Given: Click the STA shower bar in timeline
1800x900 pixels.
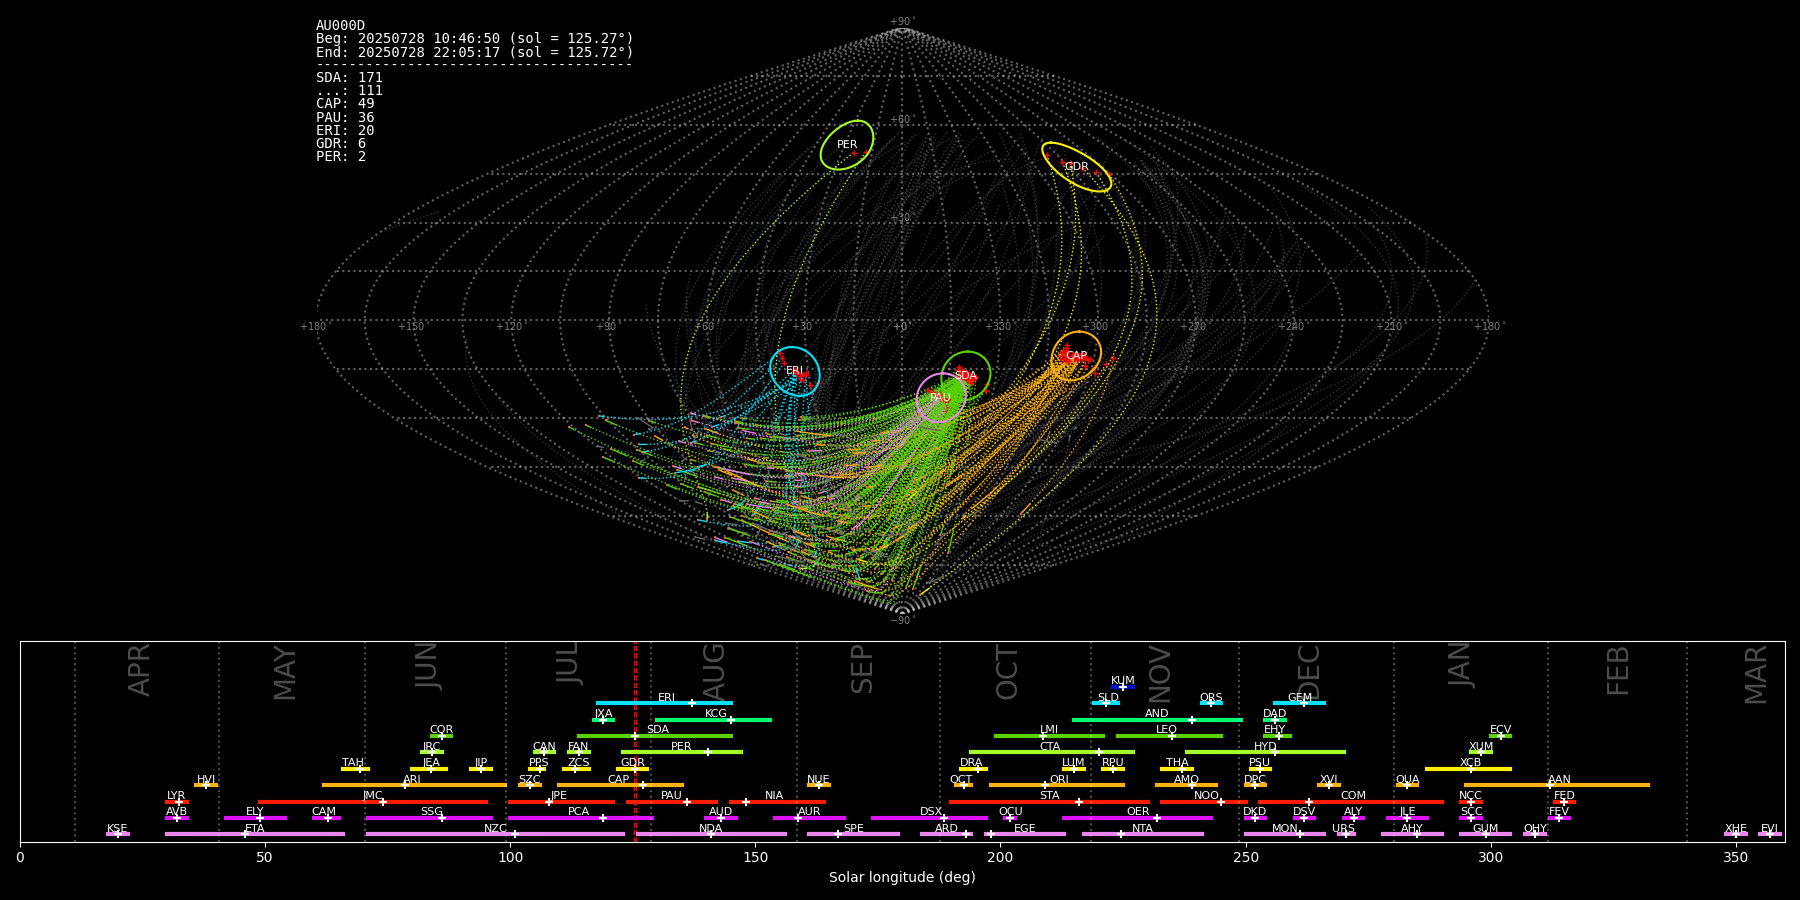Looking at the screenshot, I should 1049,802.
